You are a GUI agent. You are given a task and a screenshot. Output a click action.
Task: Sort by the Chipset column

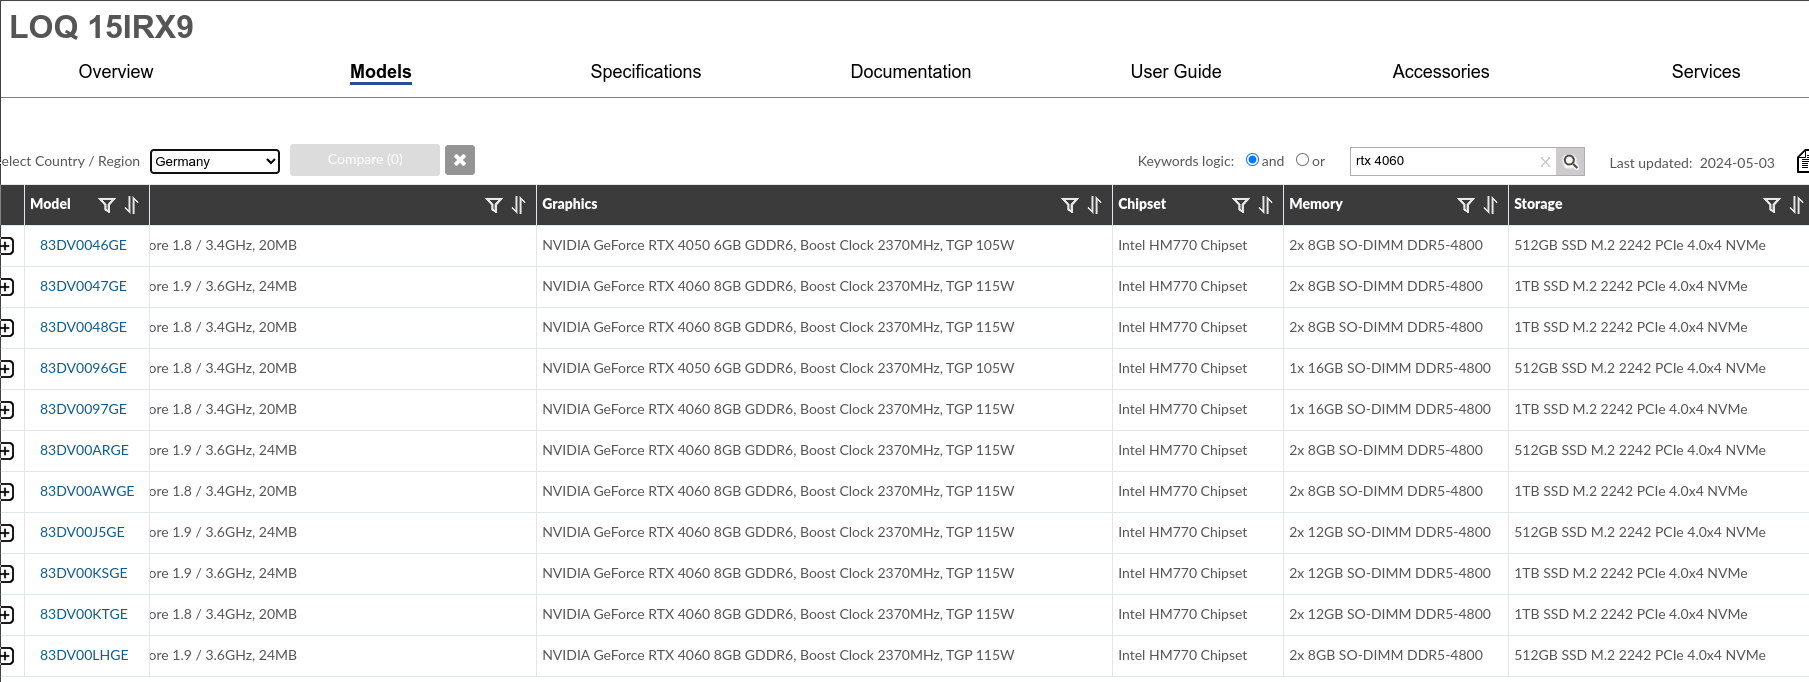[x=1266, y=205]
